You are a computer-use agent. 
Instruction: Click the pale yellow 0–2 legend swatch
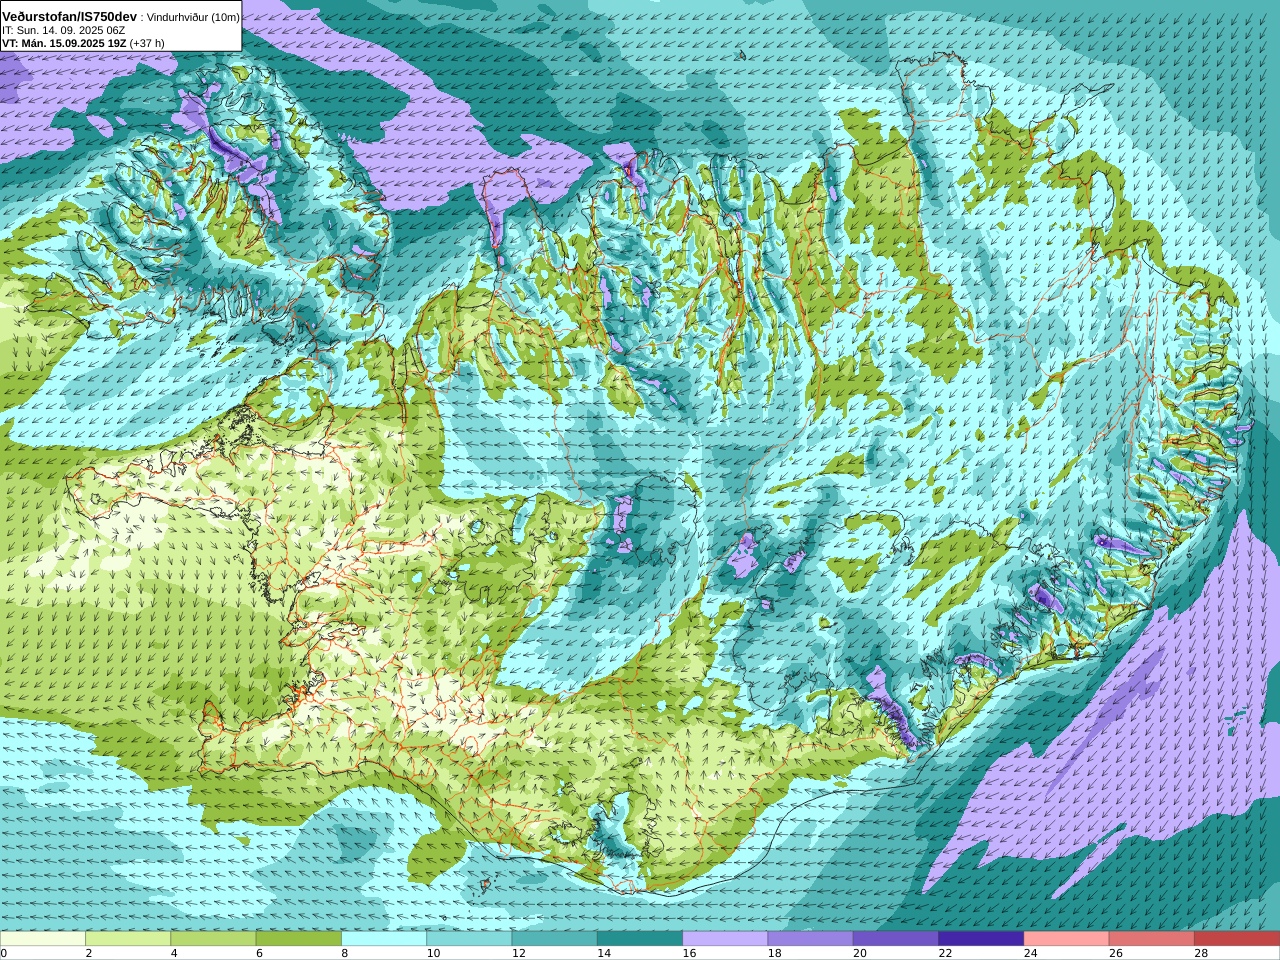pos(43,939)
